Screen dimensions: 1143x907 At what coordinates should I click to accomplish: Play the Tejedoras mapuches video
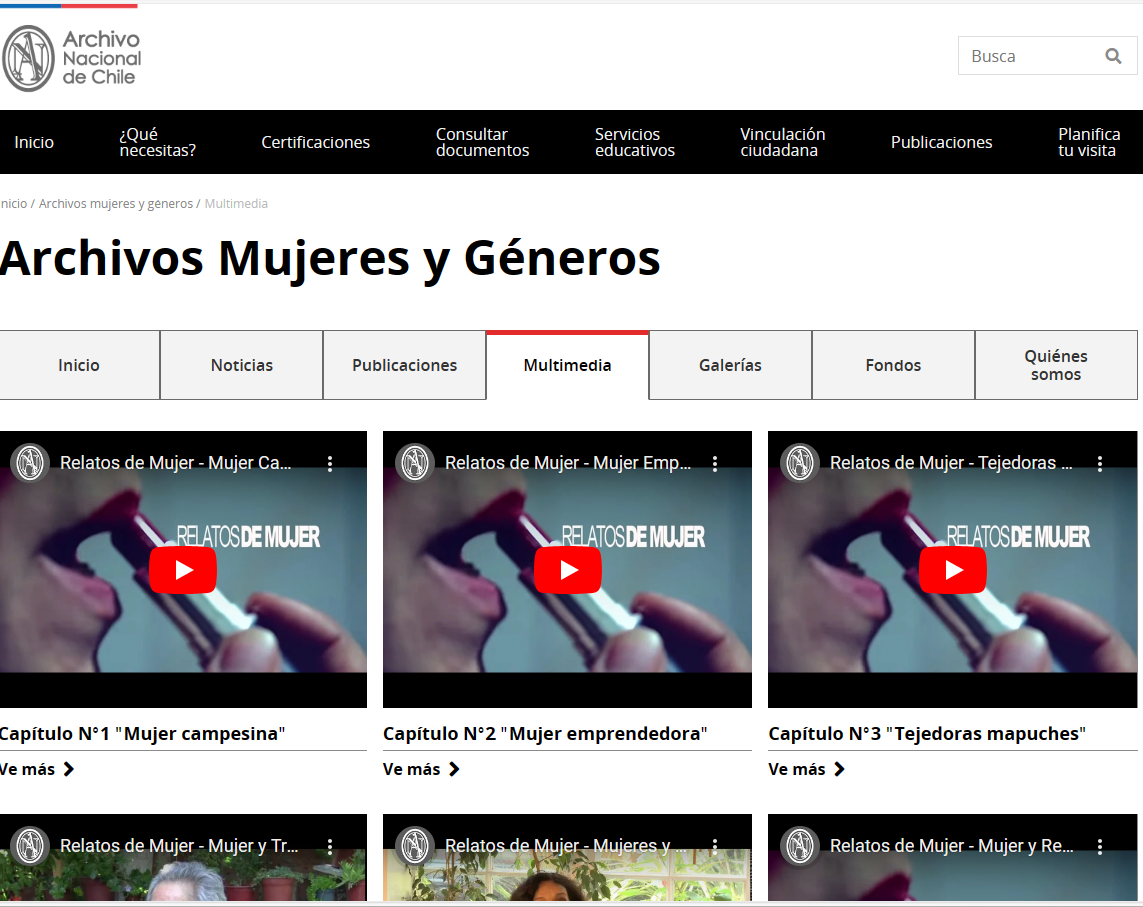[x=953, y=570]
